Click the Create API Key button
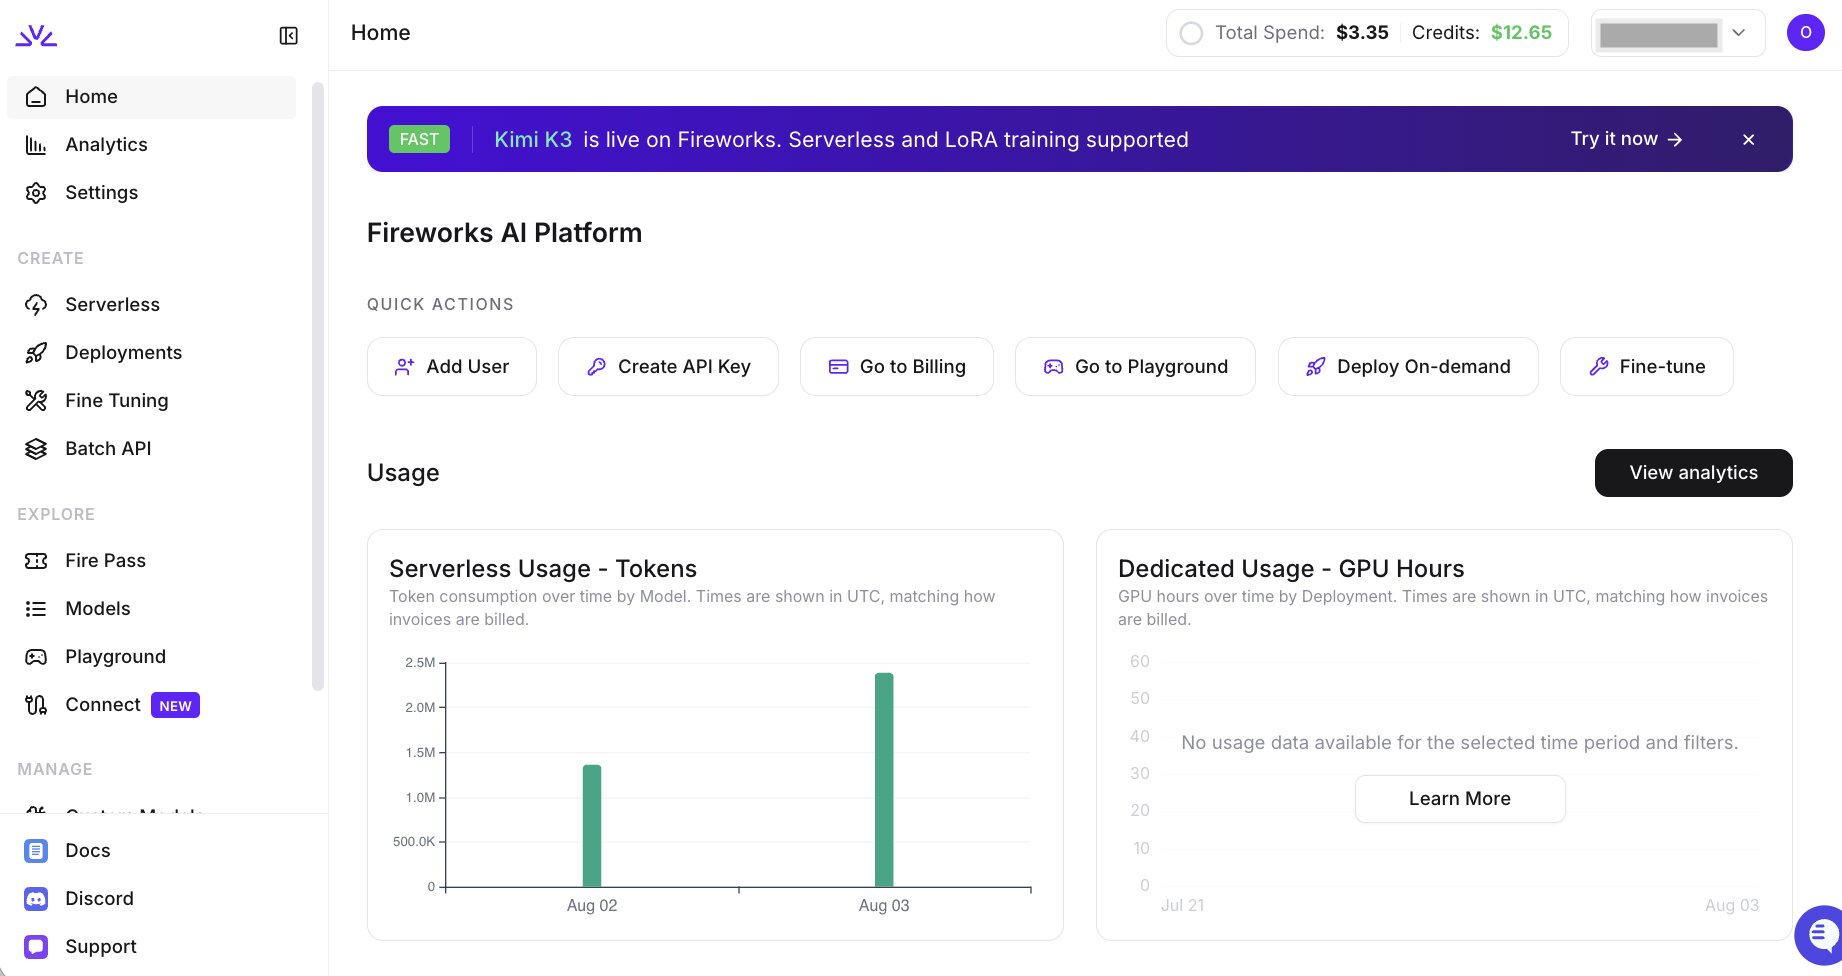Viewport: 1842px width, 976px height. tap(668, 367)
